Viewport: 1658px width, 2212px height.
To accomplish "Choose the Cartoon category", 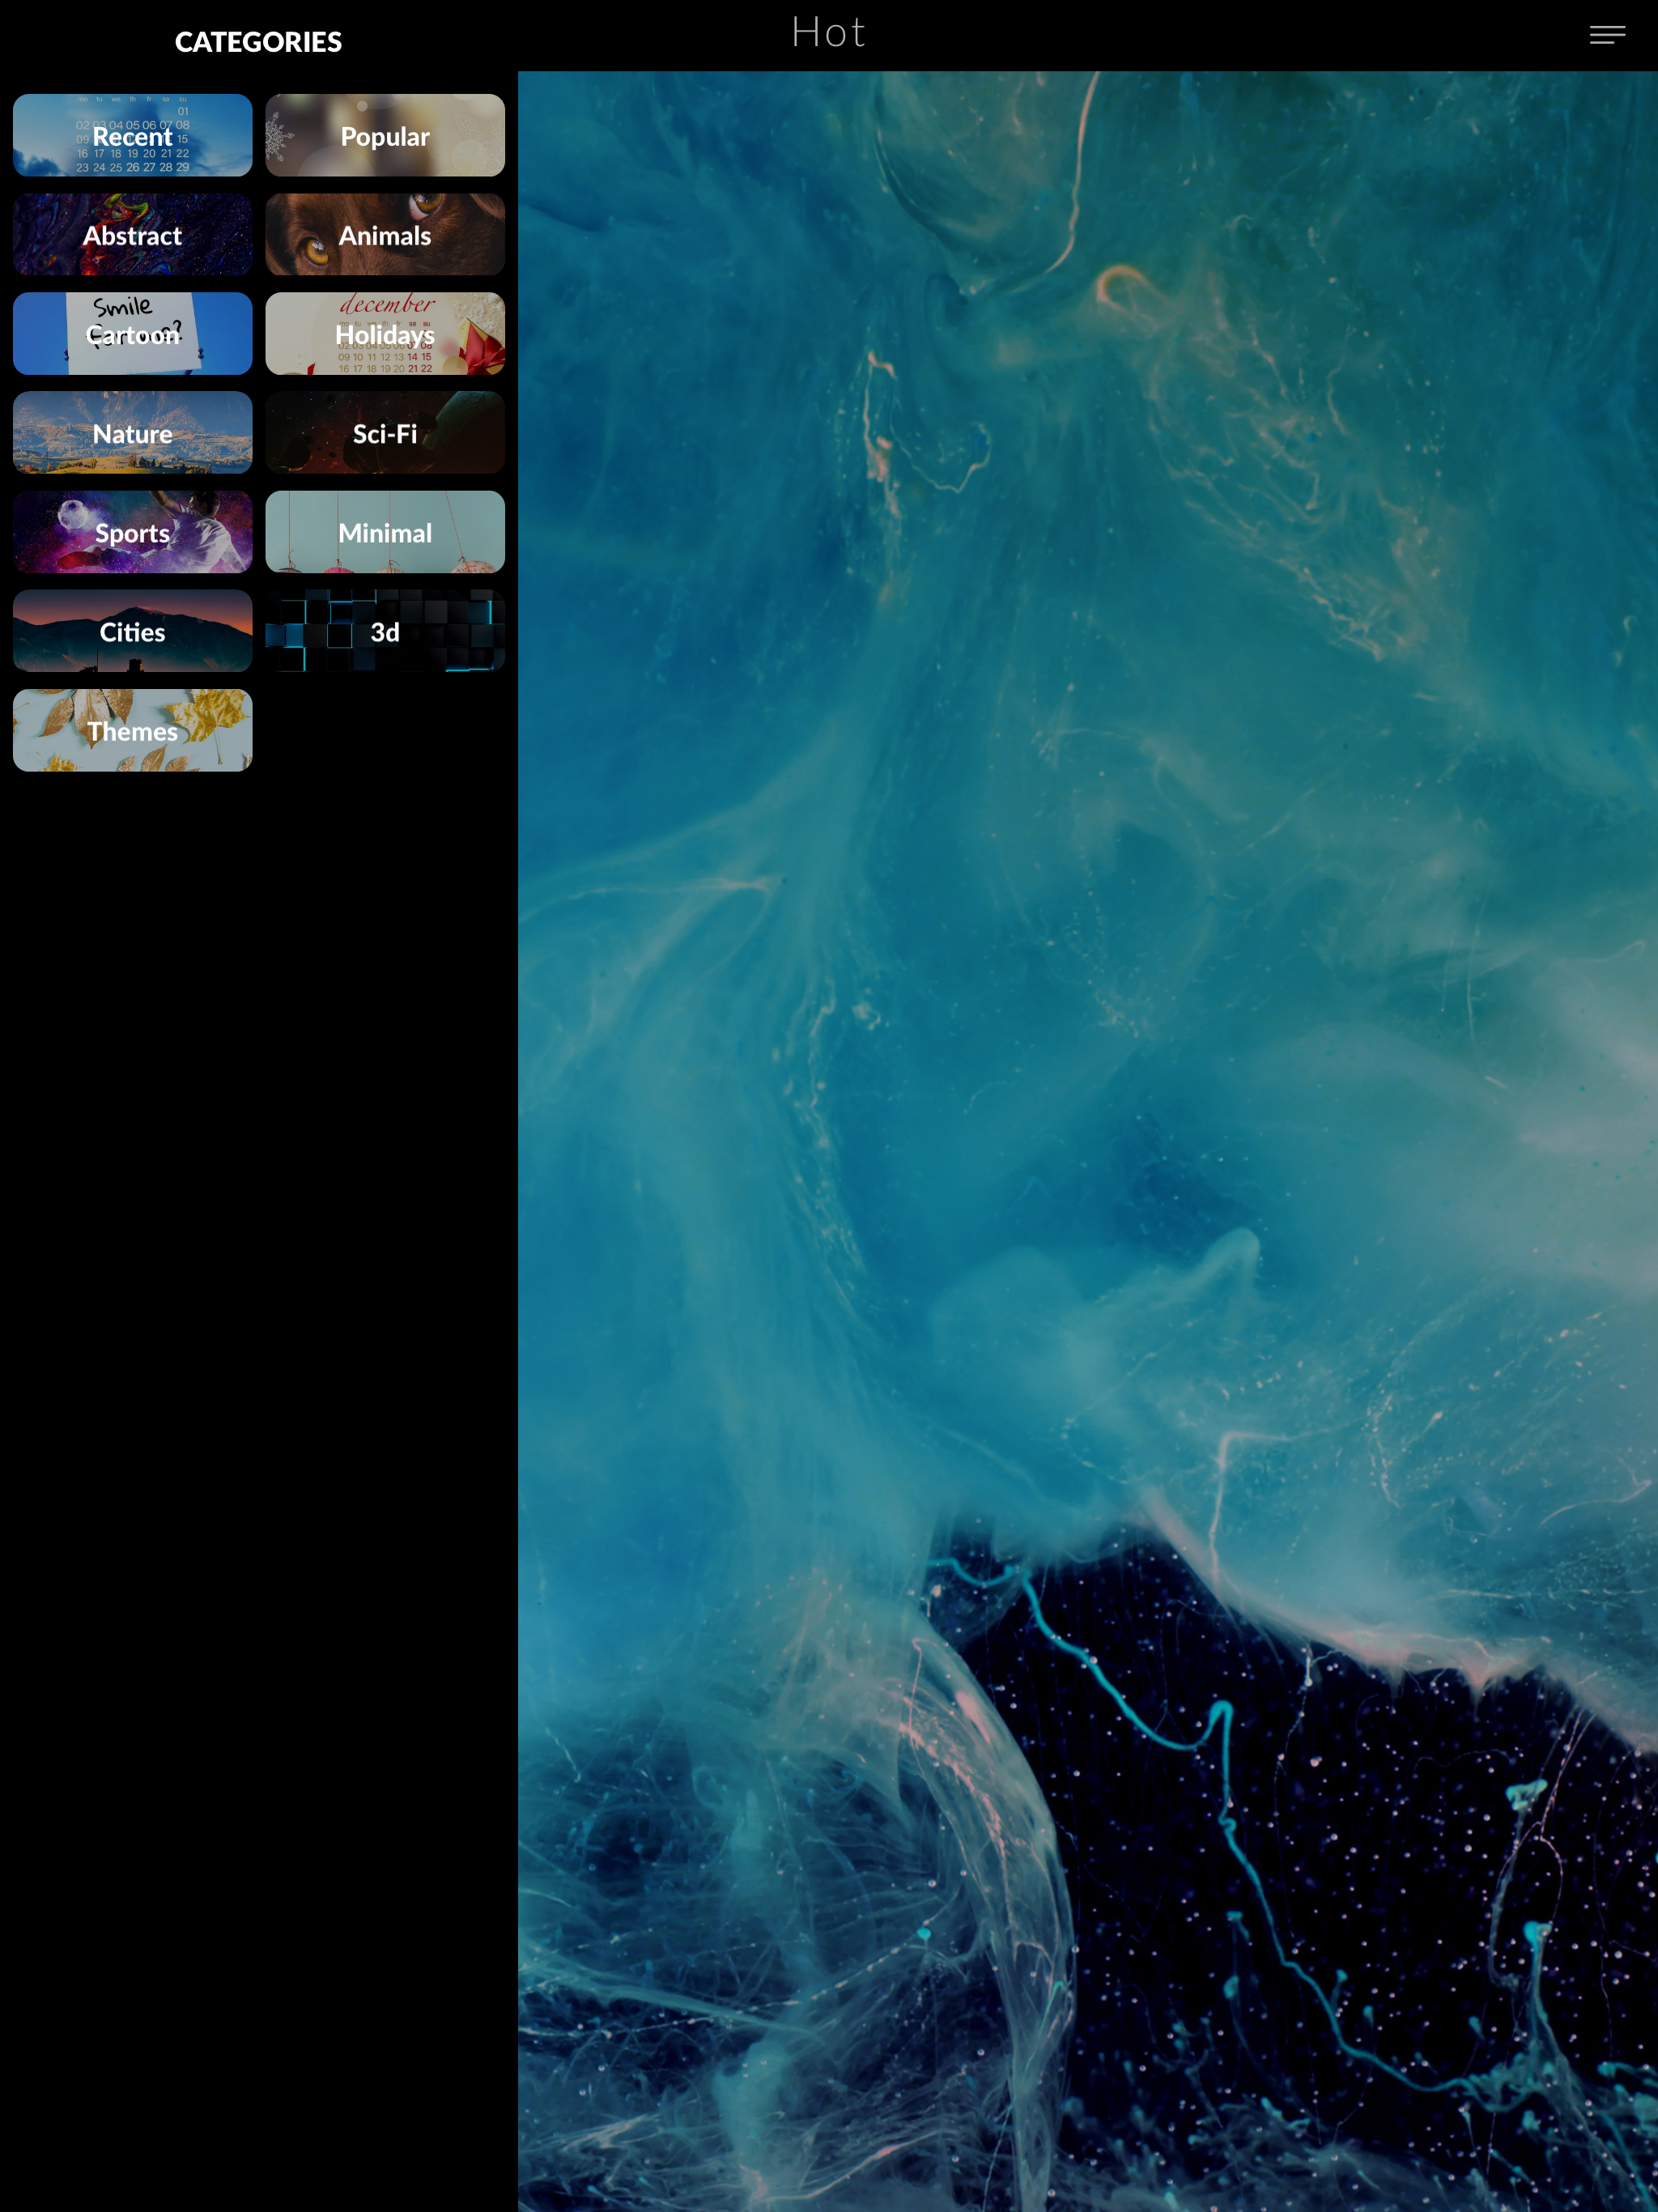I will (x=132, y=333).
